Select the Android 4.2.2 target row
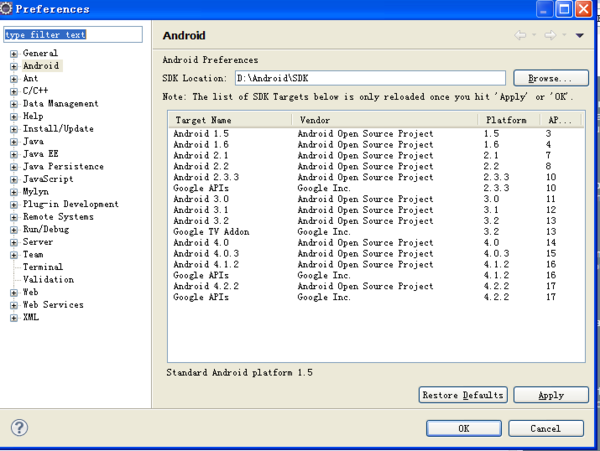This screenshot has width=600, height=451. click(376, 286)
